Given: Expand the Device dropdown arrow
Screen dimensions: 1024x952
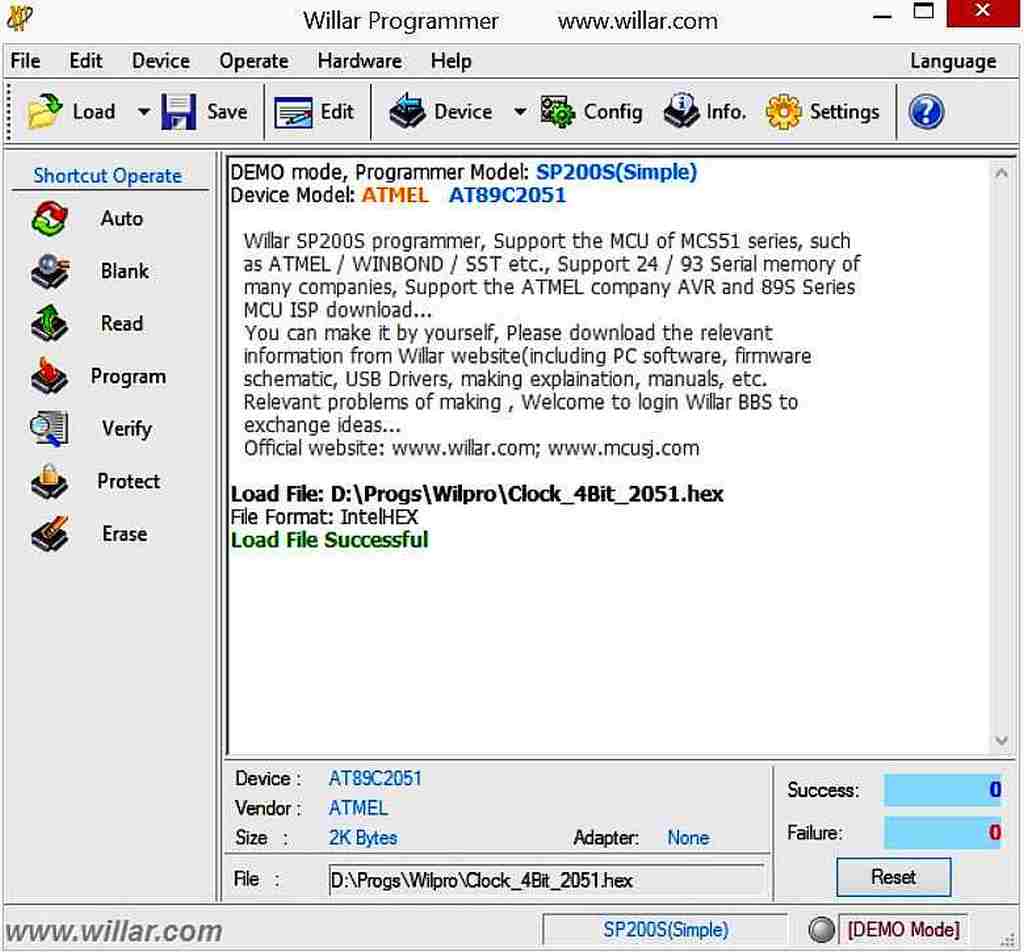Looking at the screenshot, I should pyautogui.click(x=520, y=112).
